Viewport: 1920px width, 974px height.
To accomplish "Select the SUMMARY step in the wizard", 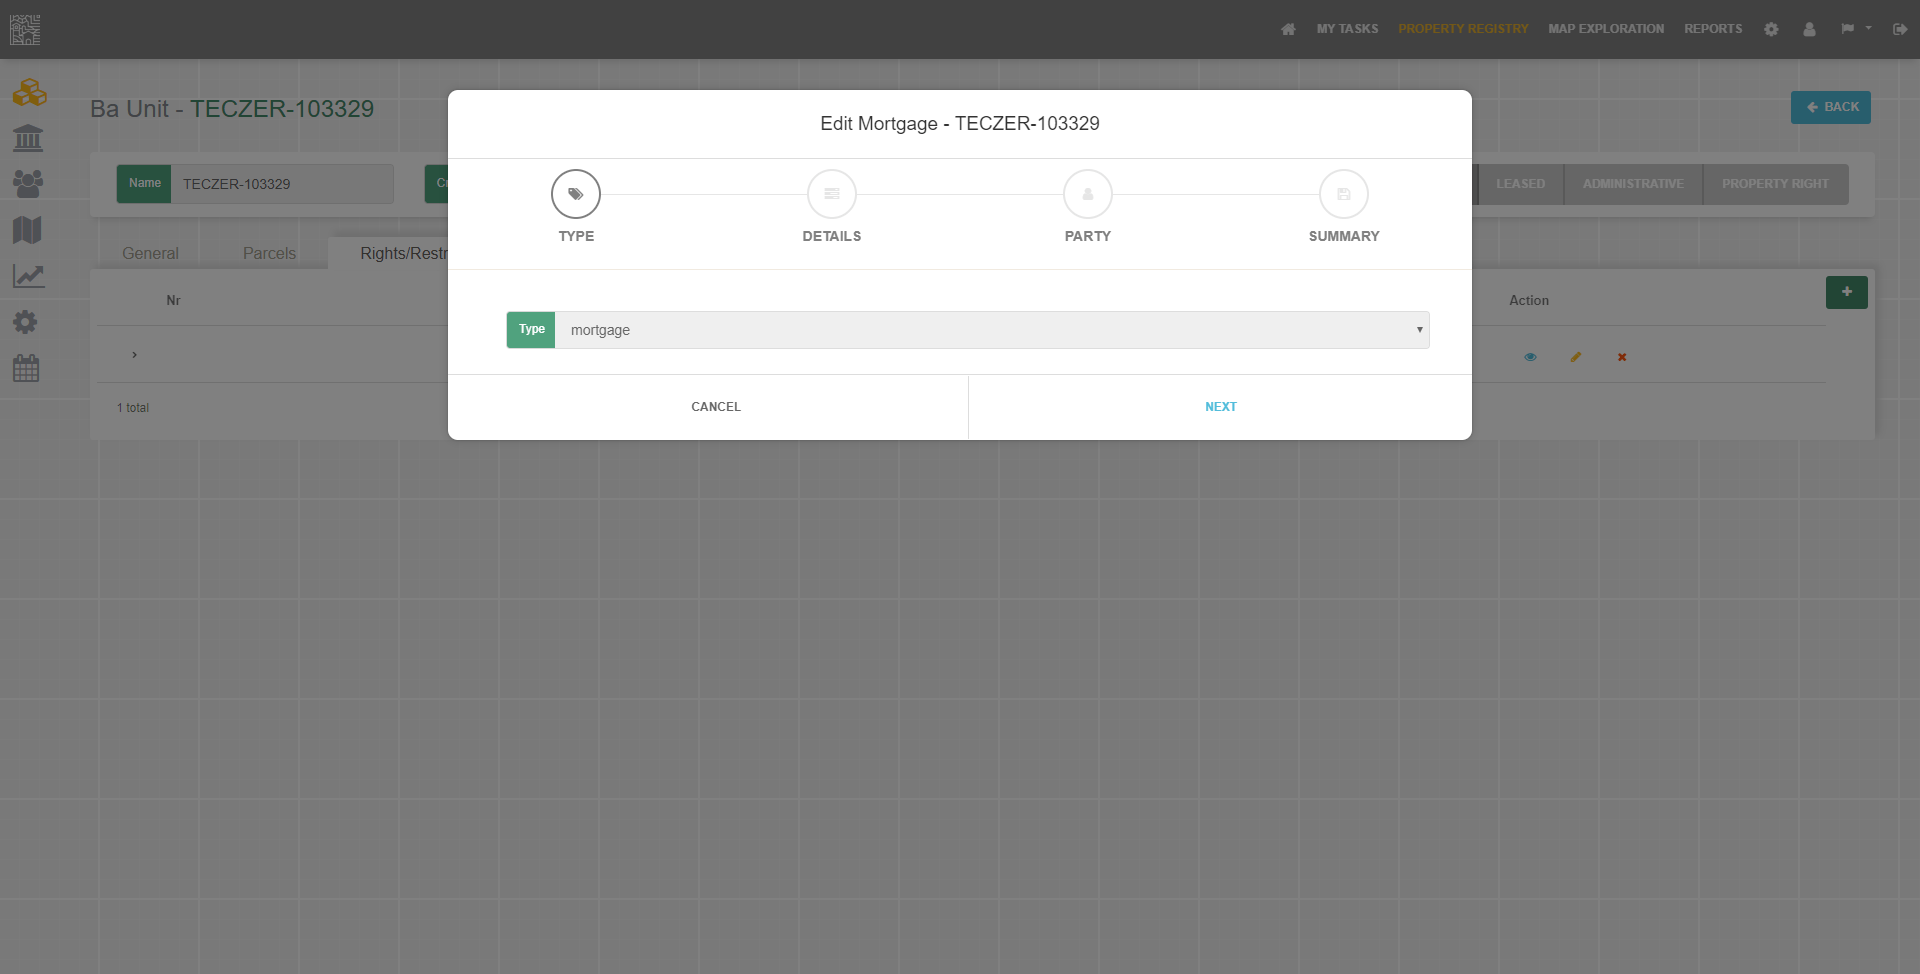I will (x=1344, y=194).
